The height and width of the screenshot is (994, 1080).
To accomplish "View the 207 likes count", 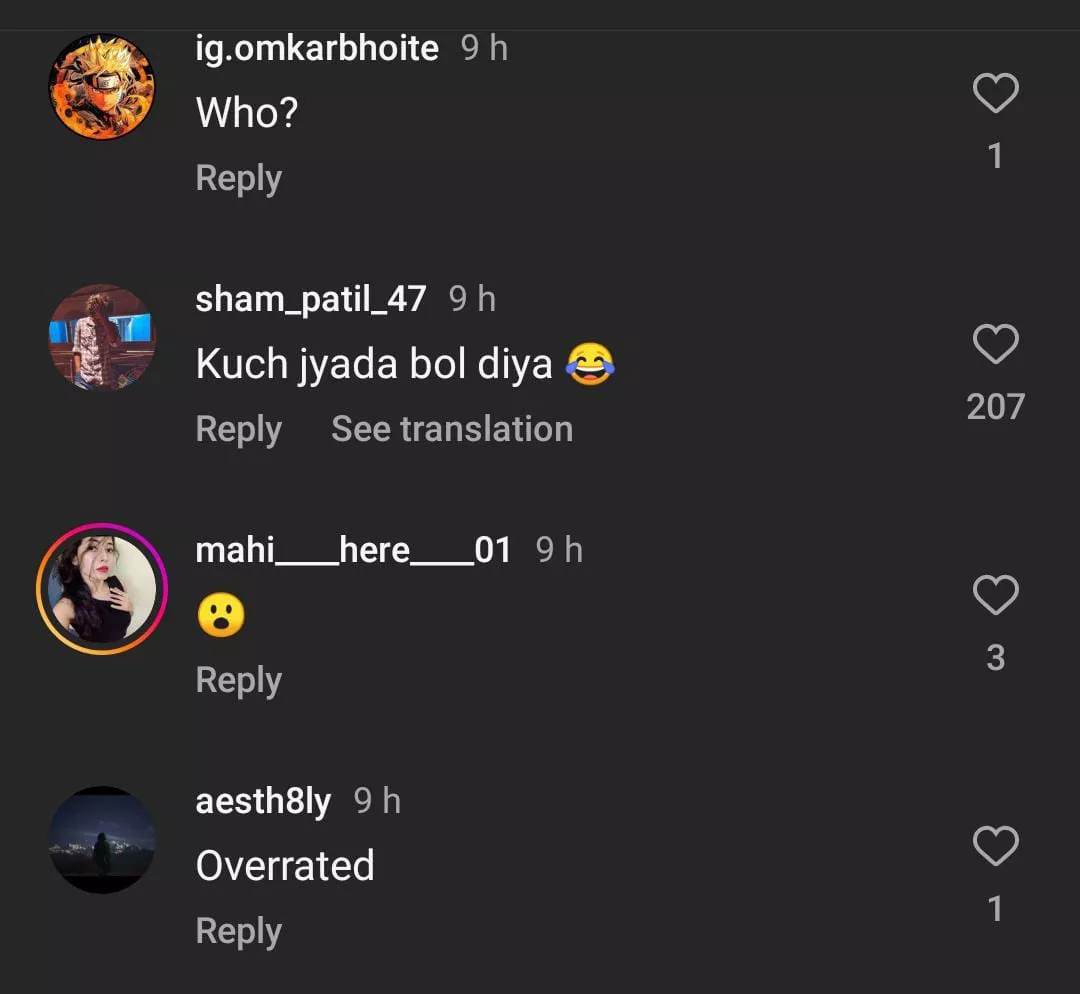I will [x=995, y=407].
